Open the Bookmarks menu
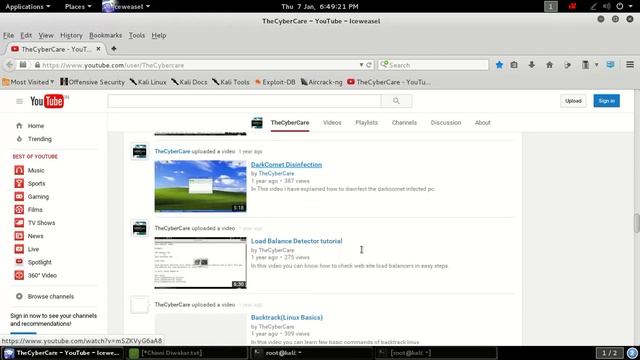Viewport: 640px width, 360px height. pyautogui.click(x=106, y=36)
